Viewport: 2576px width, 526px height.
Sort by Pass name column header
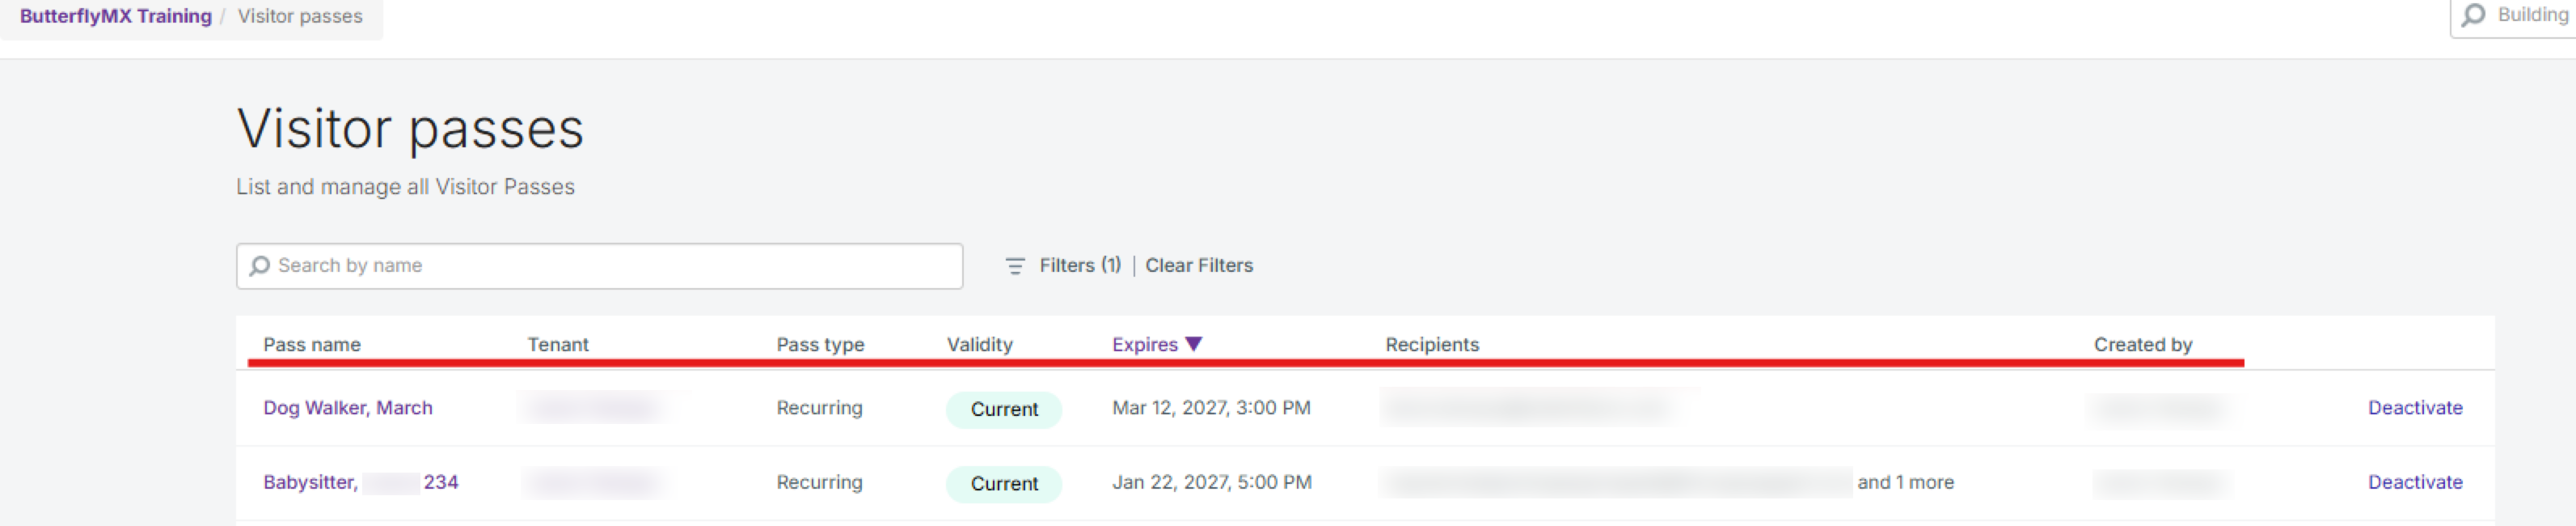[x=311, y=345]
